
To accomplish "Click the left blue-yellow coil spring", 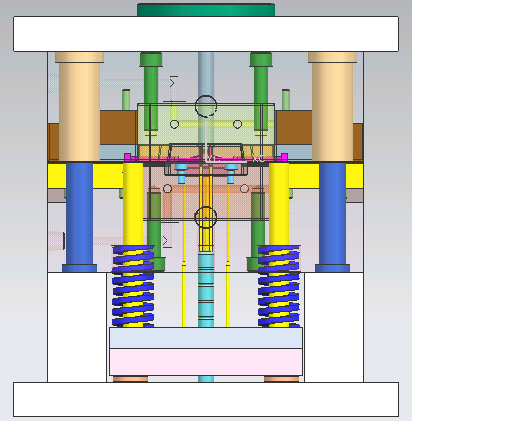I will tap(133, 286).
